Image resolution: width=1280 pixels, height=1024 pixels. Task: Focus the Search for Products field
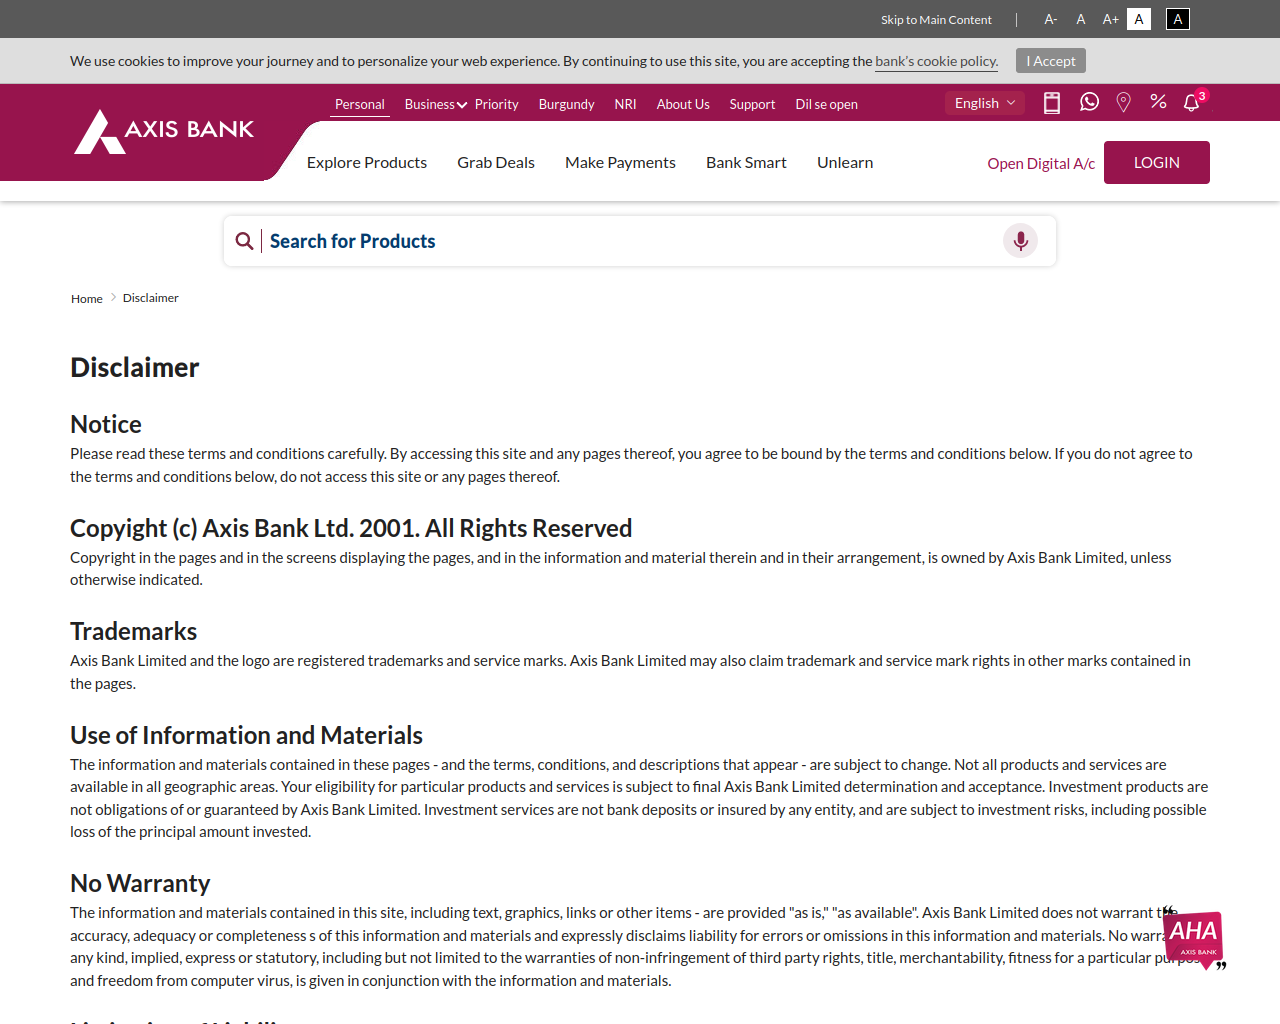[x=640, y=241]
